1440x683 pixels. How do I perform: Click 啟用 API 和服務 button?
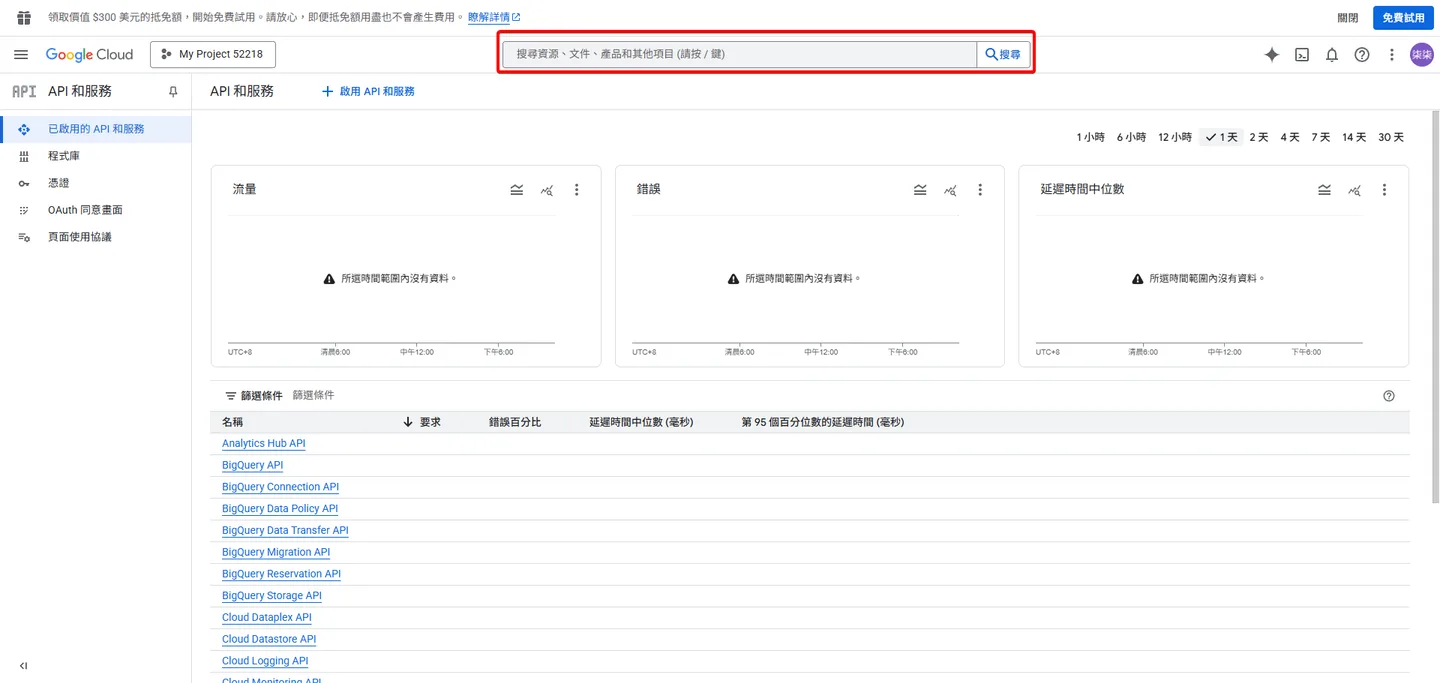coord(368,91)
